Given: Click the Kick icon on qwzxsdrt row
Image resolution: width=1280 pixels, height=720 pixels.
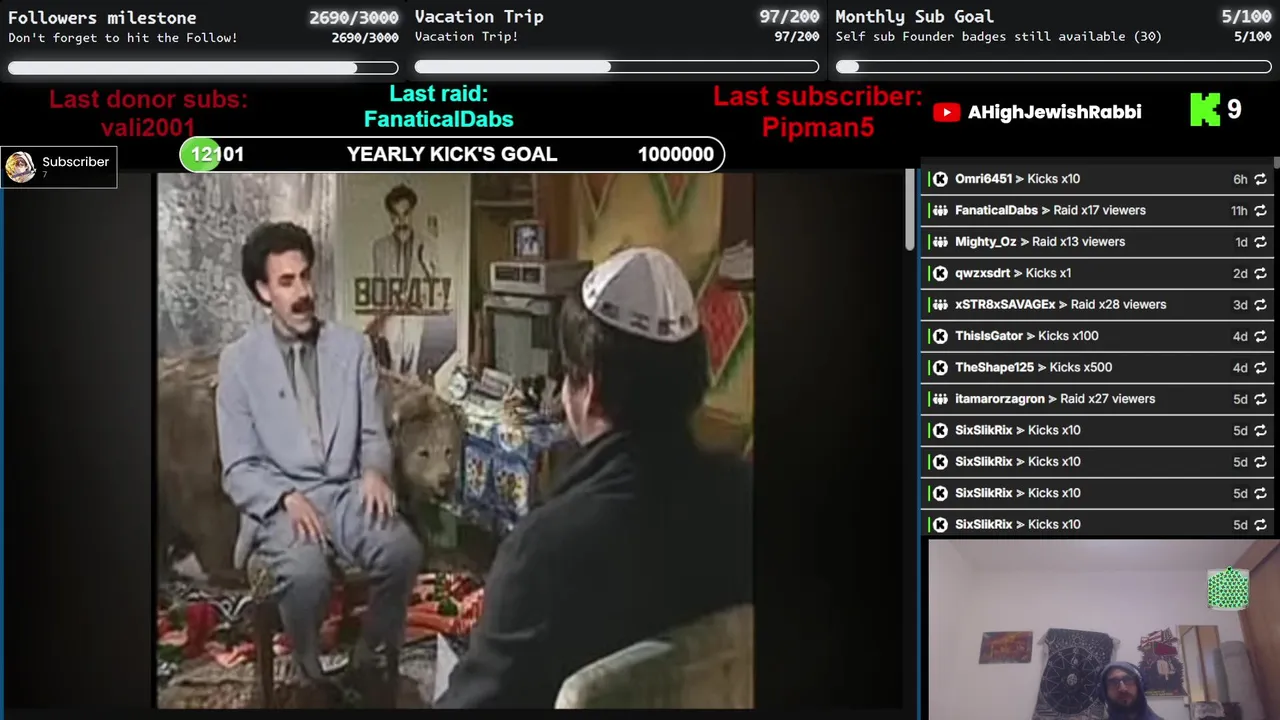Looking at the screenshot, I should [940, 273].
